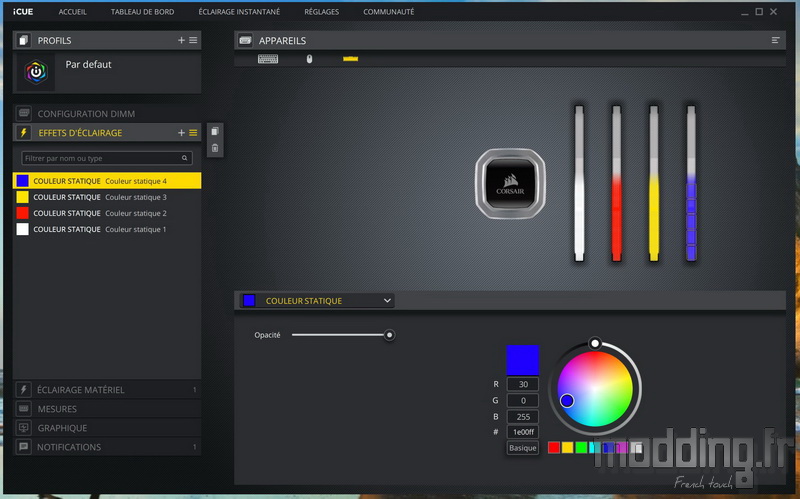Select Couleur statique 1 effect
The height and width of the screenshot is (499, 800).
click(107, 230)
